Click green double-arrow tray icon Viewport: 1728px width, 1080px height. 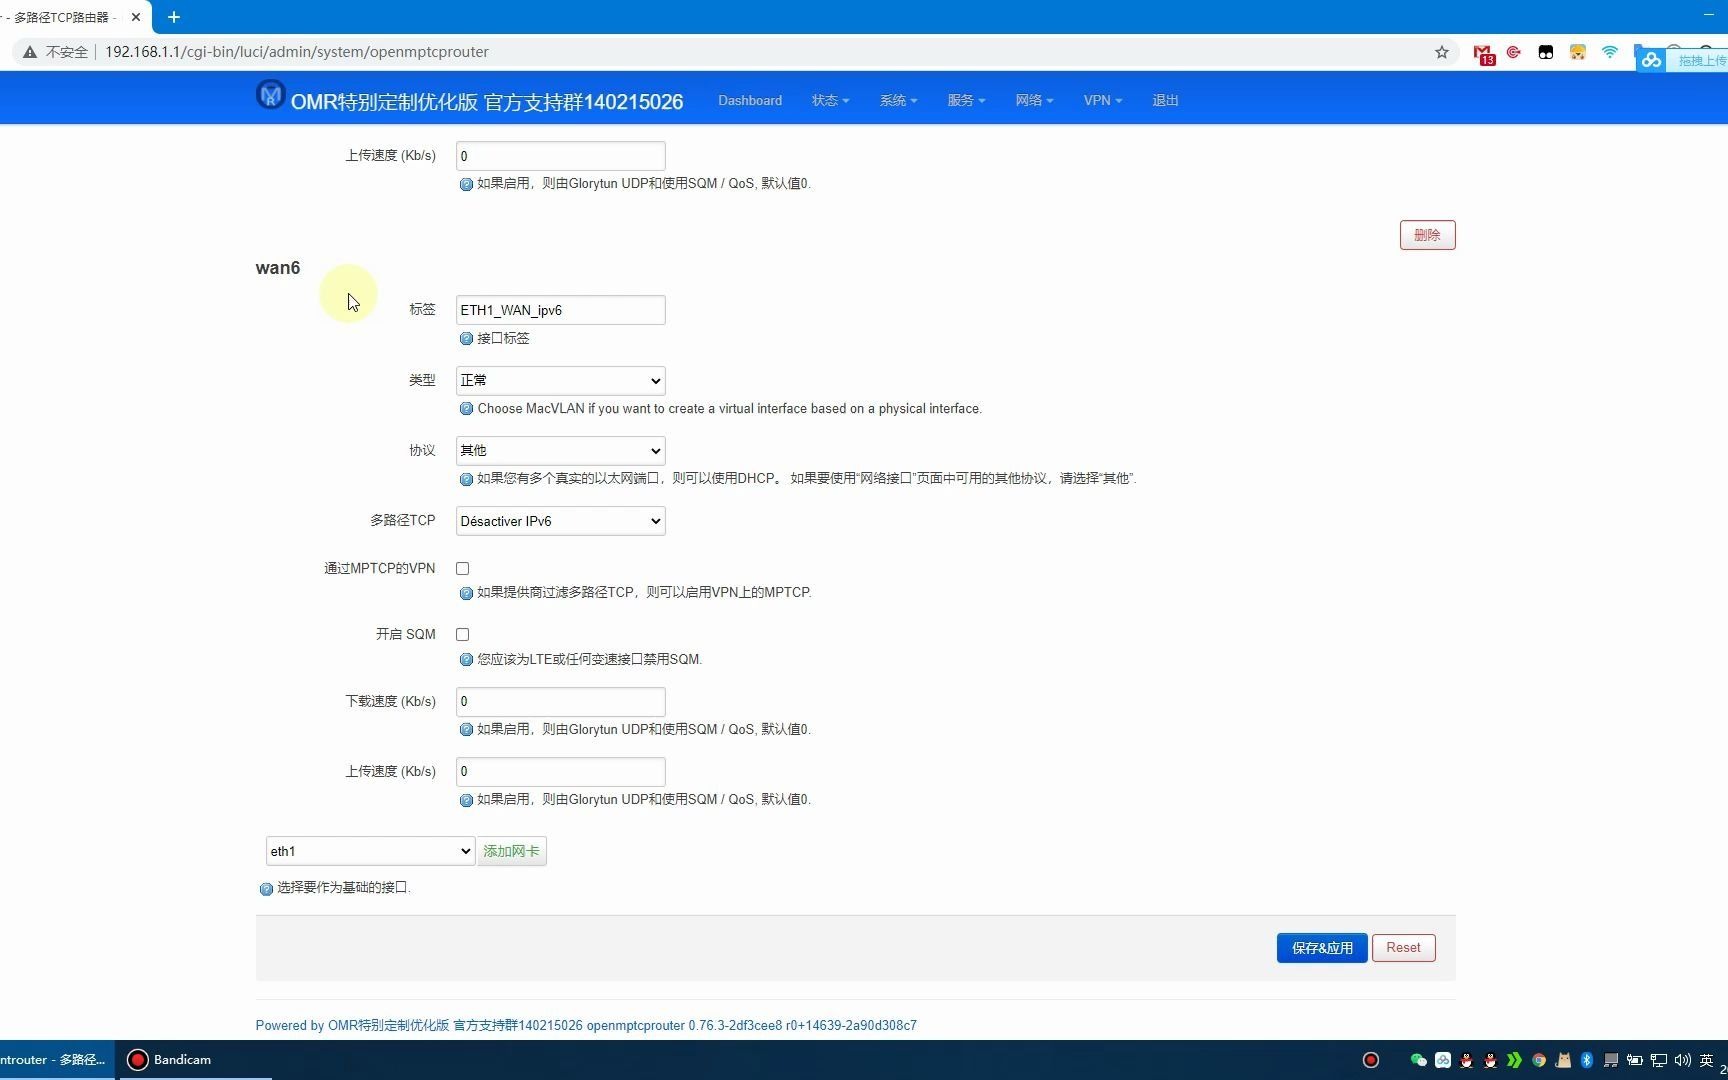(1515, 1060)
